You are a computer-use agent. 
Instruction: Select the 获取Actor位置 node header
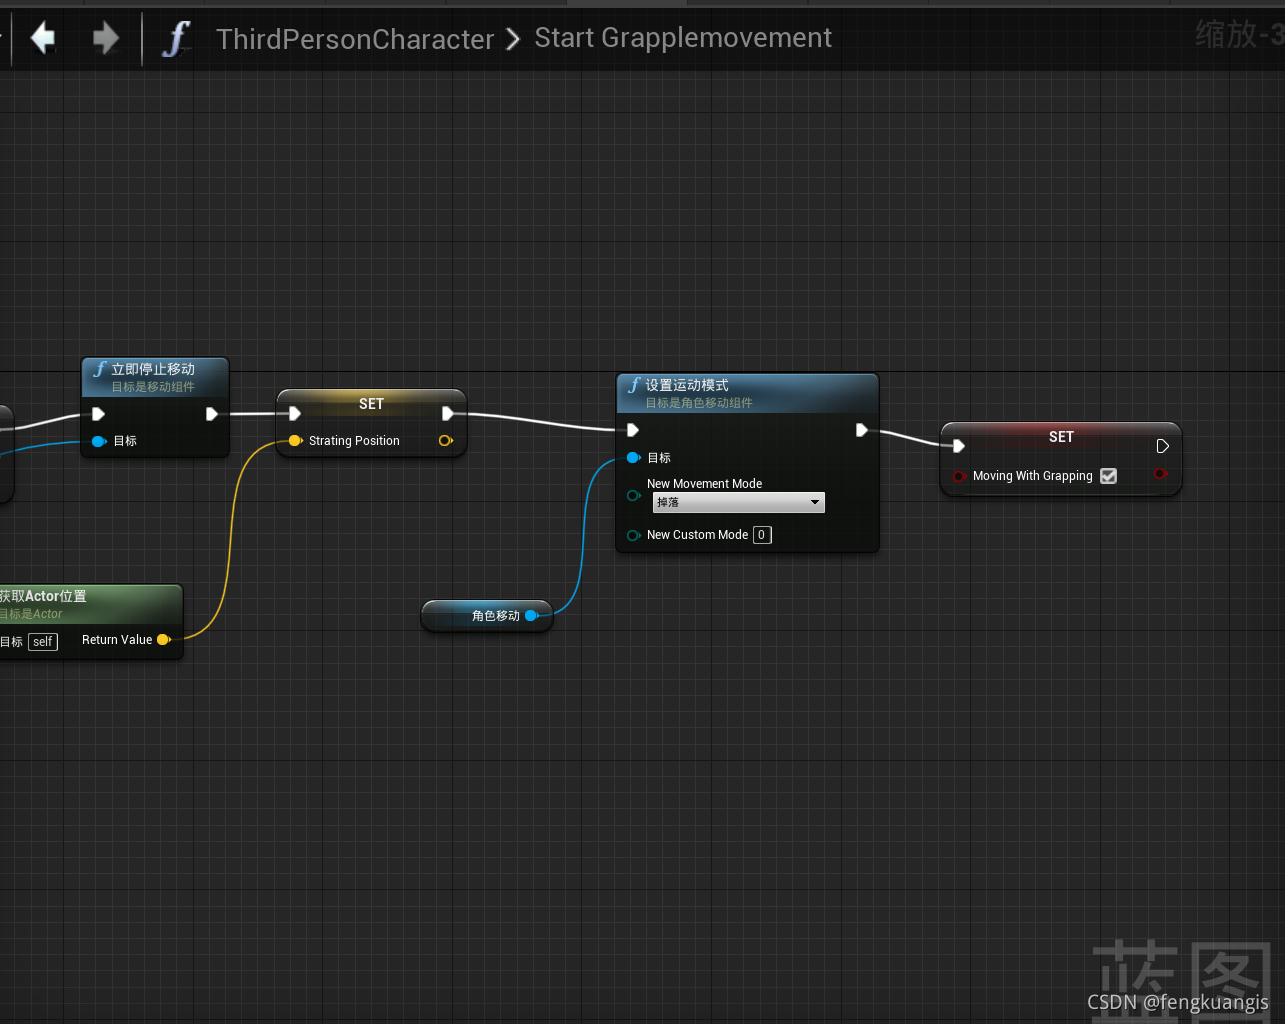point(91,604)
